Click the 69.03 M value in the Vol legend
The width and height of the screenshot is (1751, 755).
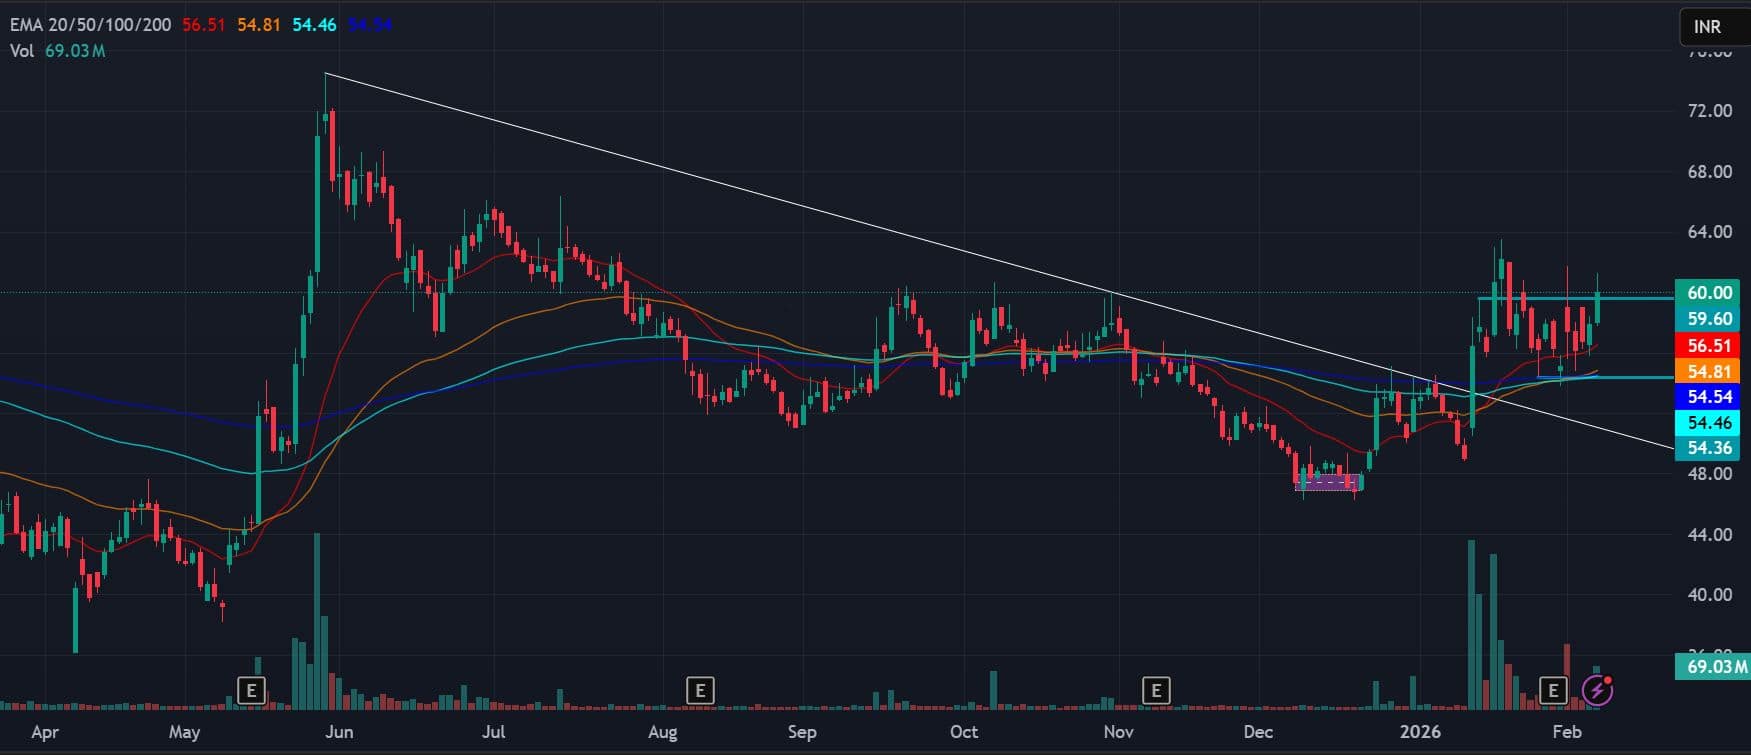pyautogui.click(x=75, y=51)
